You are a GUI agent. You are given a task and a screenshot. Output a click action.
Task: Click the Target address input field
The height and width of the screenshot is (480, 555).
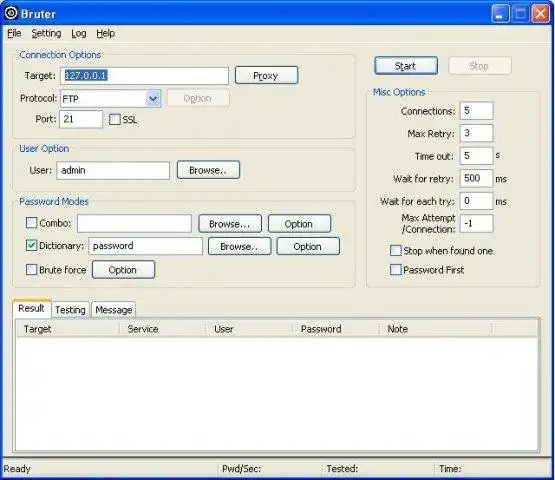pyautogui.click(x=144, y=76)
